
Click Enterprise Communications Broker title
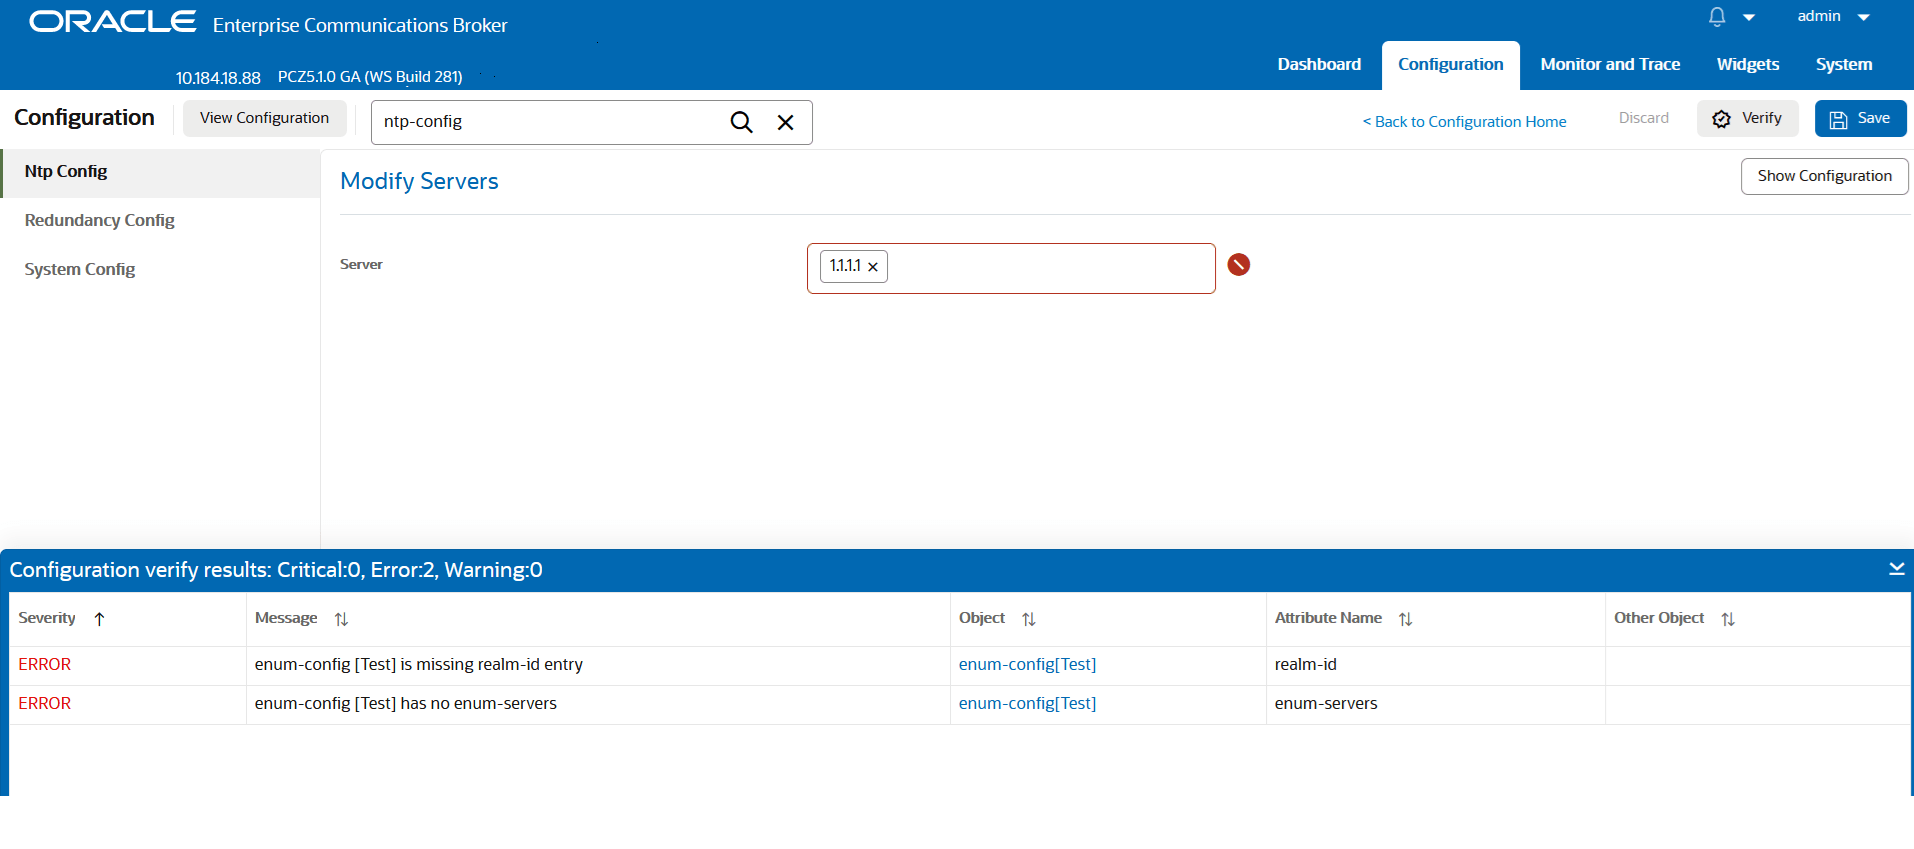pyautogui.click(x=360, y=26)
